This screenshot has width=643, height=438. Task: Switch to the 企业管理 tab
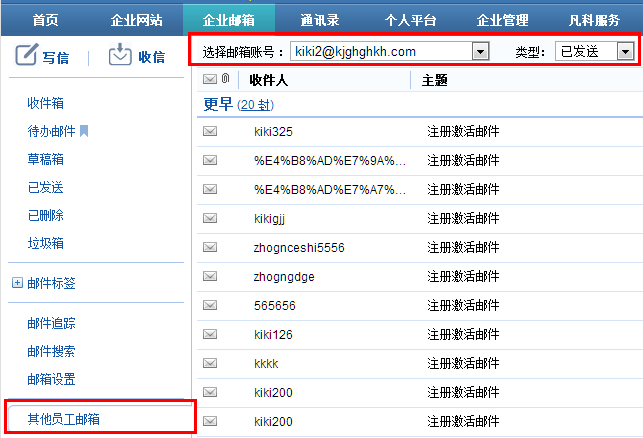click(x=502, y=19)
